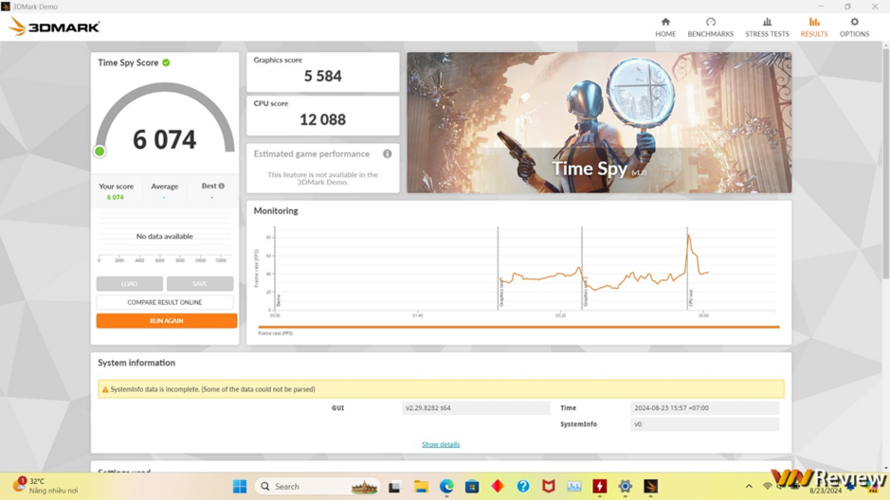
Task: Click info icon beside Estimated game performance
Action: (387, 154)
